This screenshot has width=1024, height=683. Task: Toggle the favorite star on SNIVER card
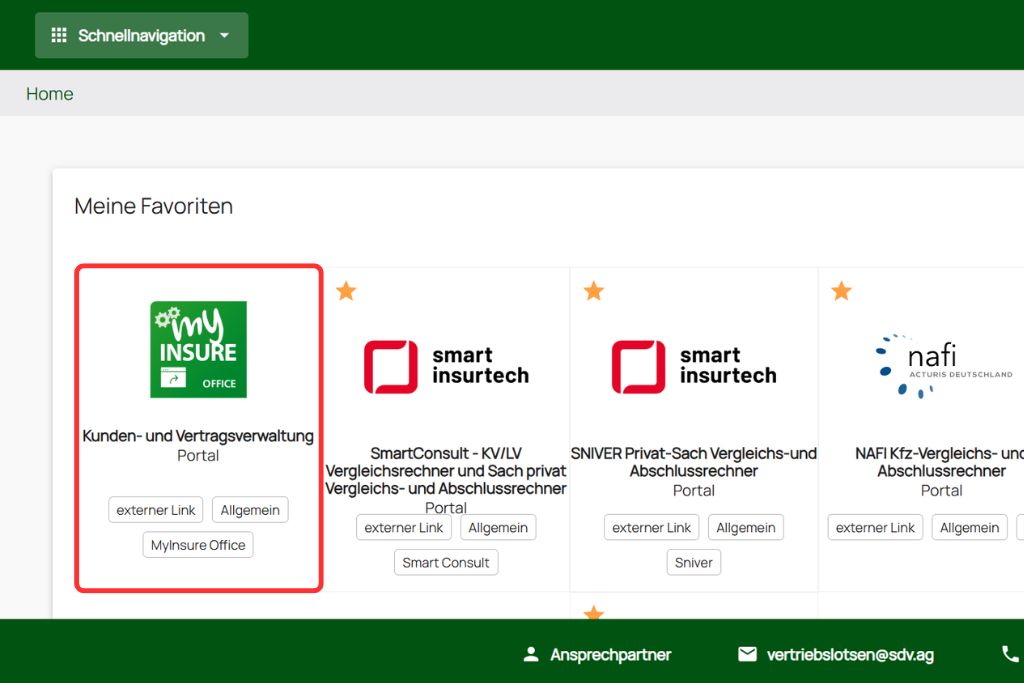coord(594,291)
